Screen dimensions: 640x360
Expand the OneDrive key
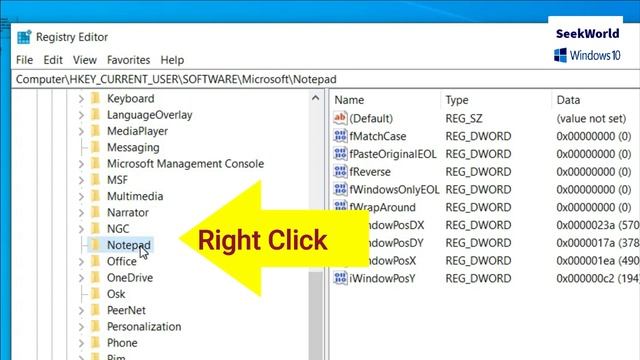point(81,278)
